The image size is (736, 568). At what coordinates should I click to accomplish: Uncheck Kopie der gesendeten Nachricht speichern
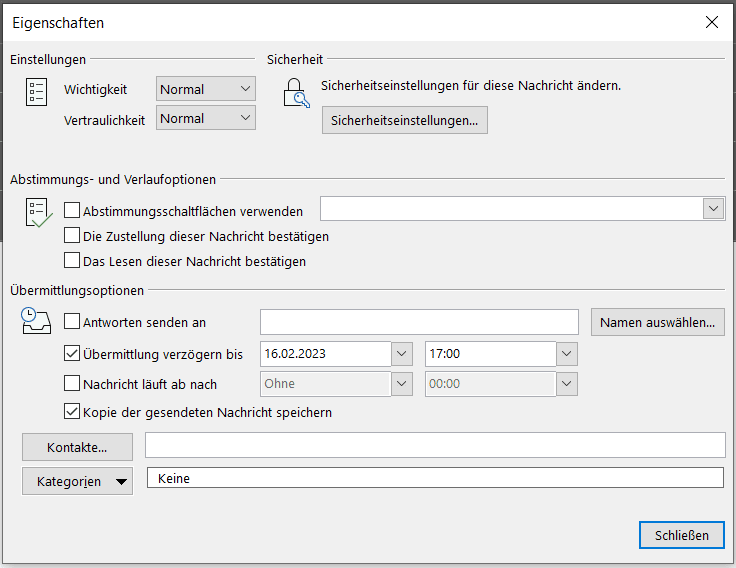click(x=72, y=411)
